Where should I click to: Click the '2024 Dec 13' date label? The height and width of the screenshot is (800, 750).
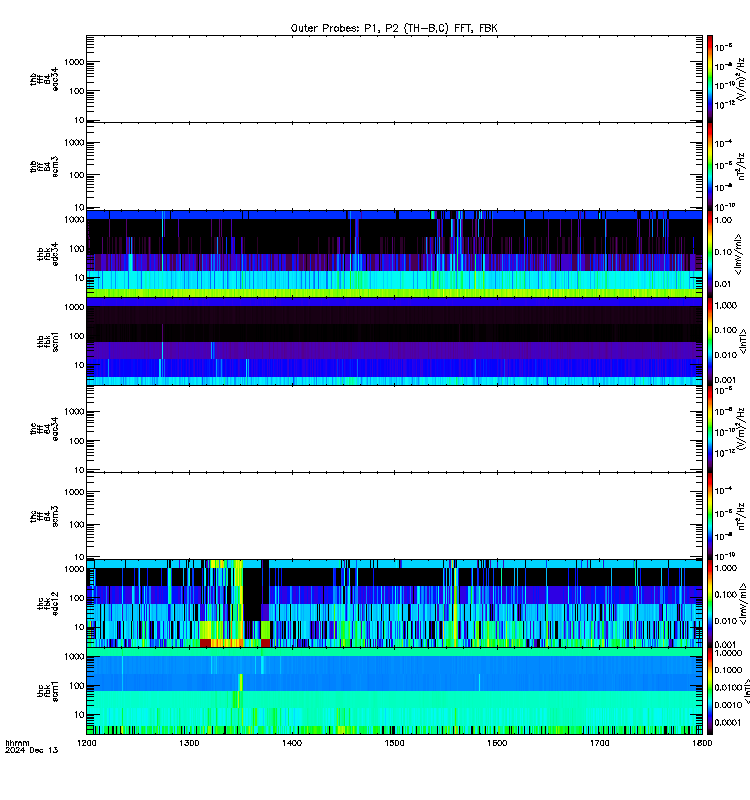(32, 750)
